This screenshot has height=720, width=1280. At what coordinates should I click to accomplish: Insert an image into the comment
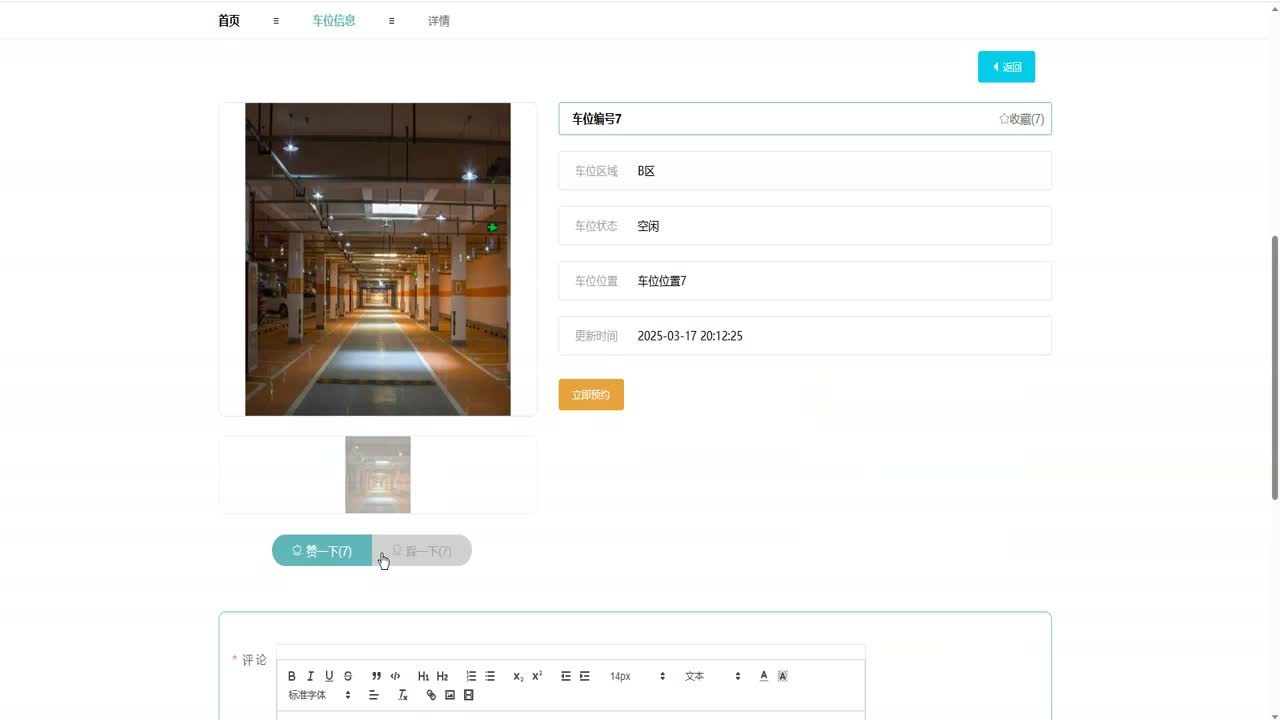[450, 695]
